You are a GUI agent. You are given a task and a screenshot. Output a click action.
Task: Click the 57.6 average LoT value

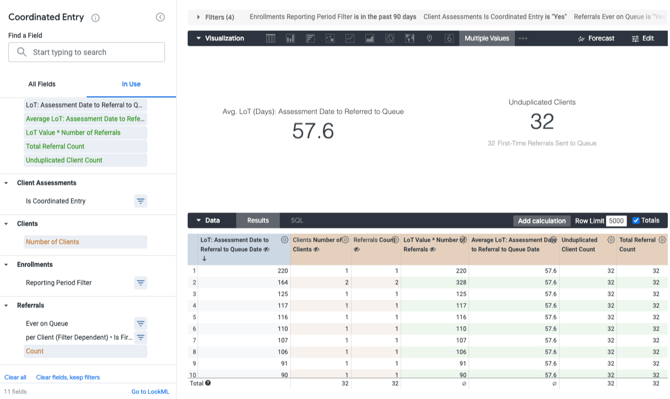pyautogui.click(x=313, y=131)
